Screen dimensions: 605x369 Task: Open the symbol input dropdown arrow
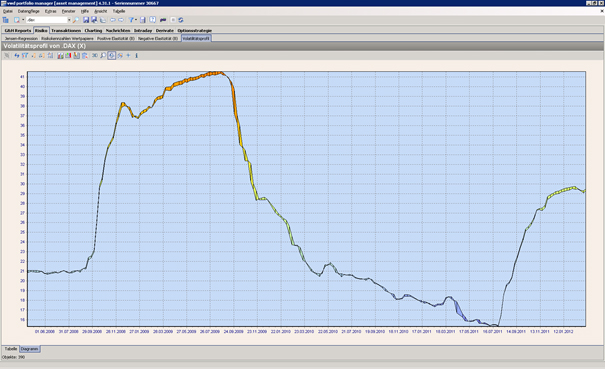(x=69, y=20)
